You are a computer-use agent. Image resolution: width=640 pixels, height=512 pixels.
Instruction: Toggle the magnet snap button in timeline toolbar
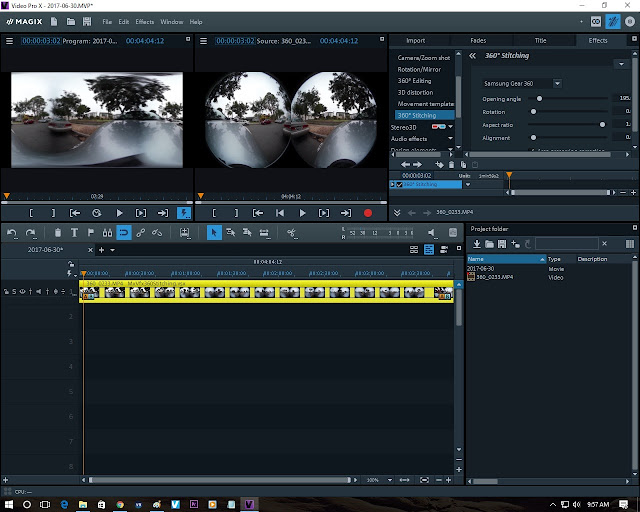124,232
